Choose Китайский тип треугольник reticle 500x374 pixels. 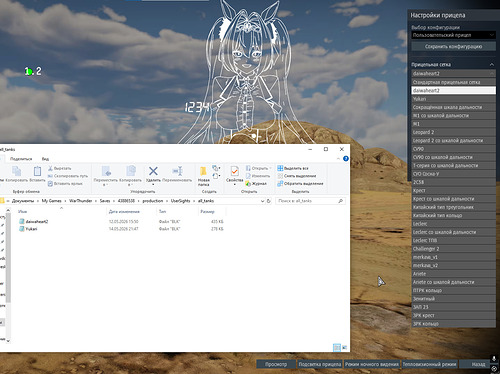(x=453, y=207)
